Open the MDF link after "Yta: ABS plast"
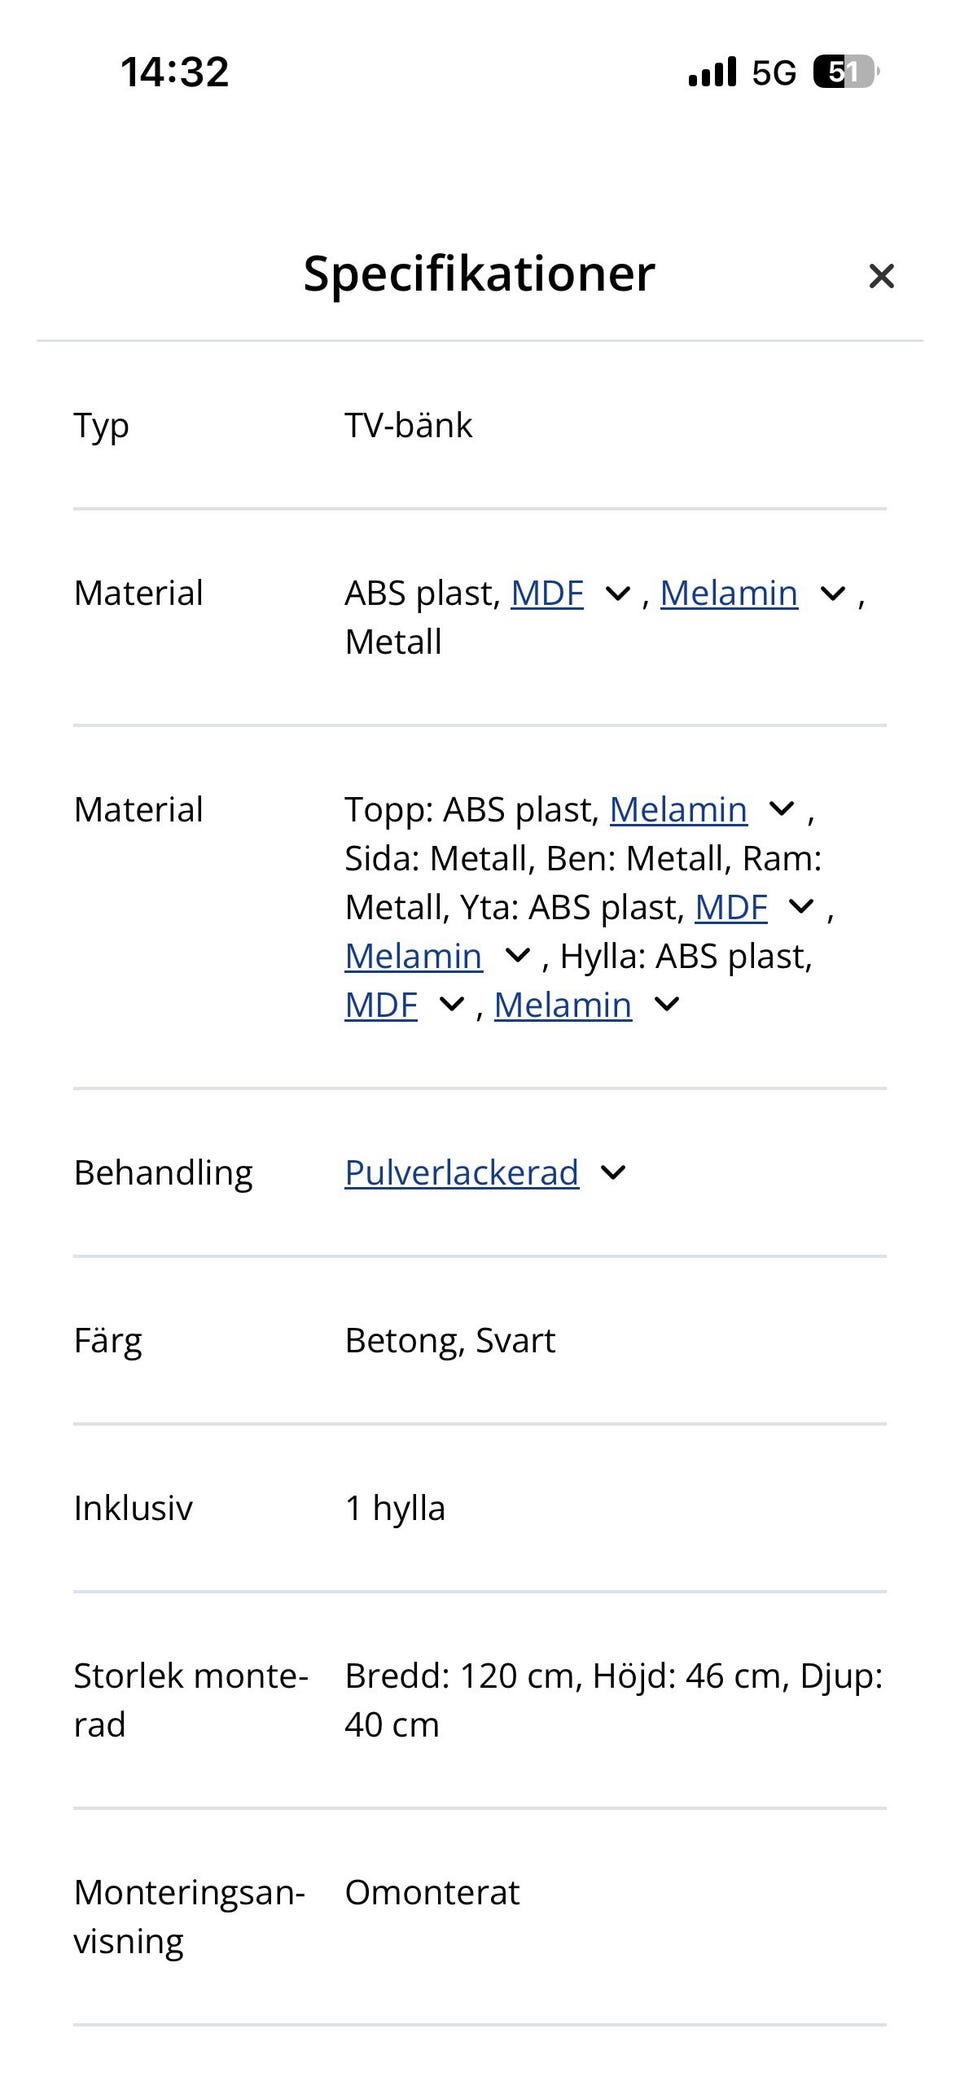The width and height of the screenshot is (960, 2081). [x=731, y=908]
